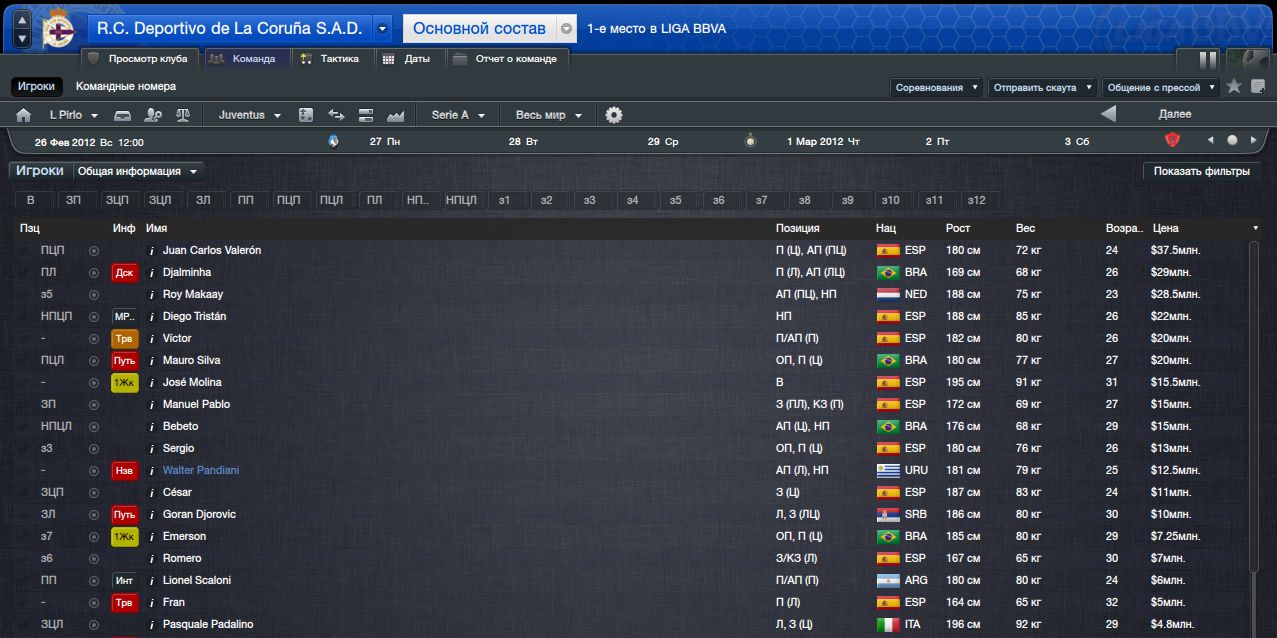Open the Отправить скаута dropdown

coord(1042,87)
